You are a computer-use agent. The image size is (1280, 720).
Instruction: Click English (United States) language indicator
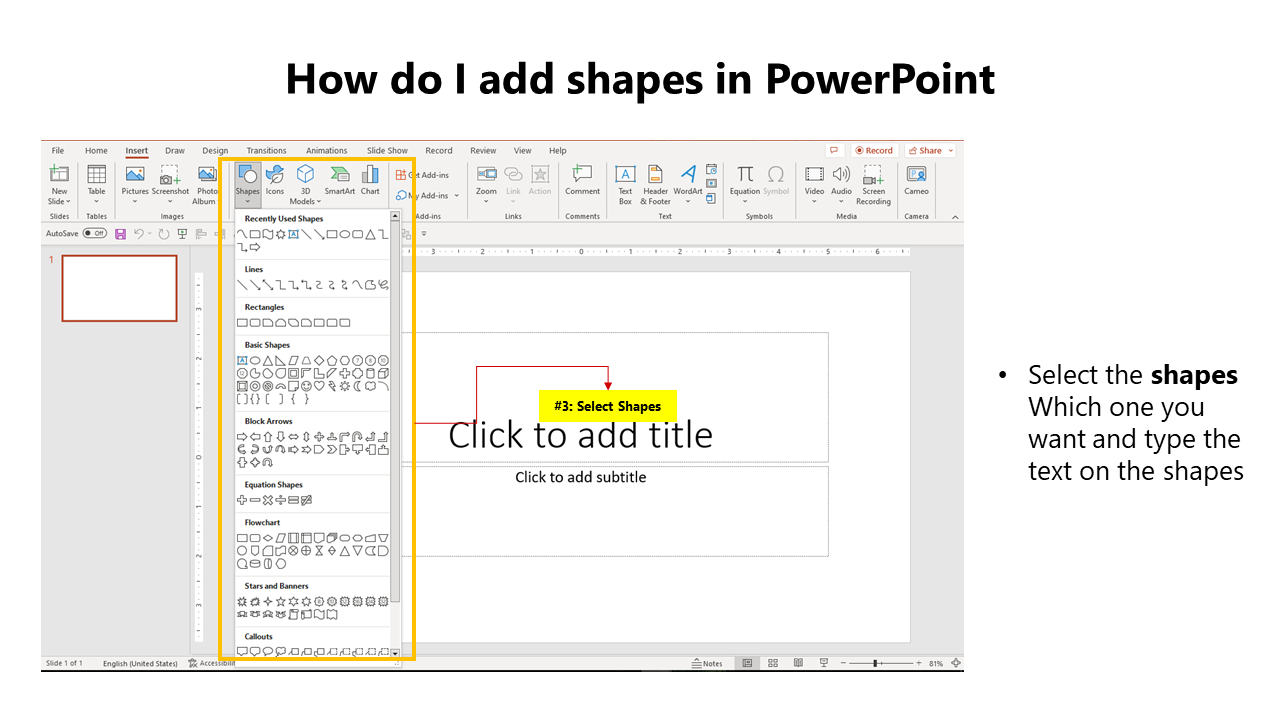(x=139, y=663)
